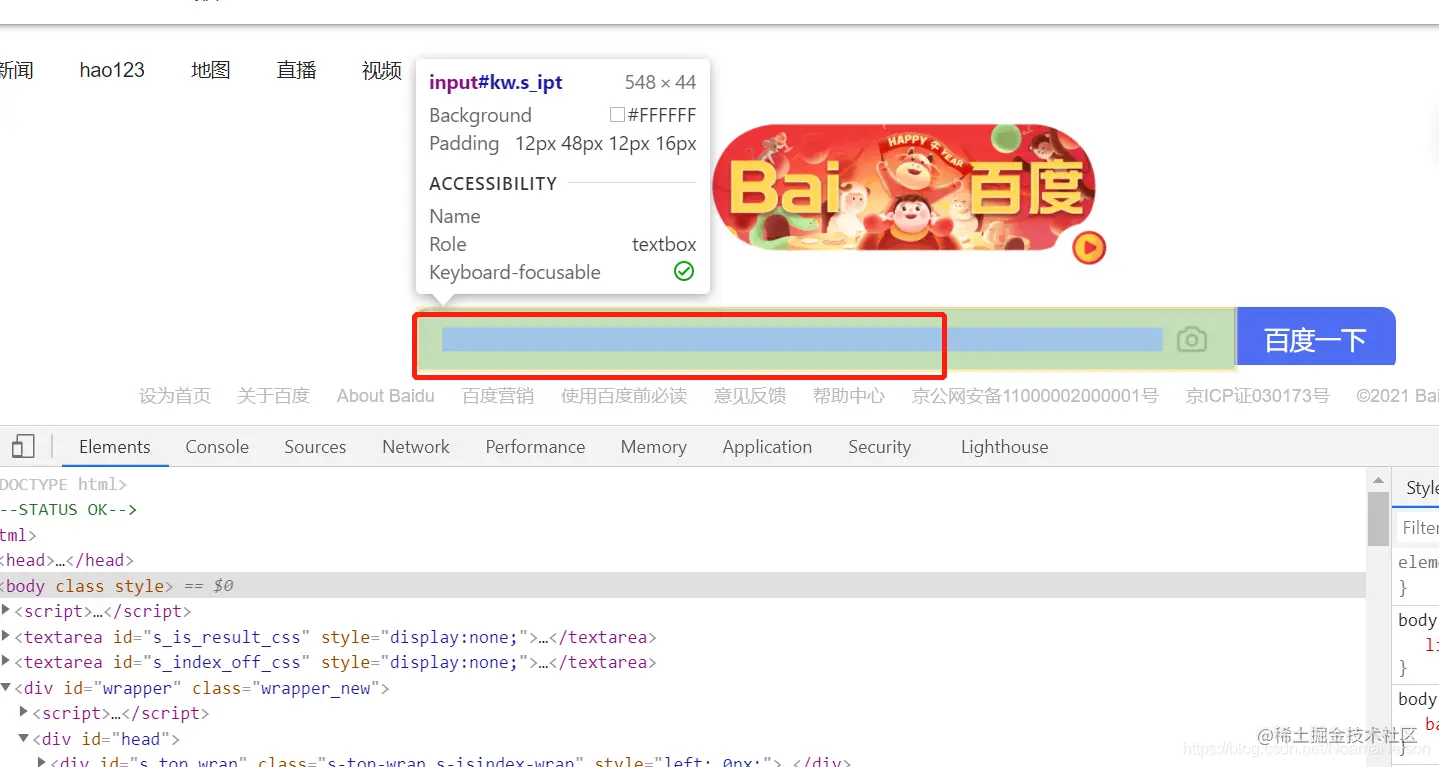Collapse the div#wrapper node

(x=7, y=688)
